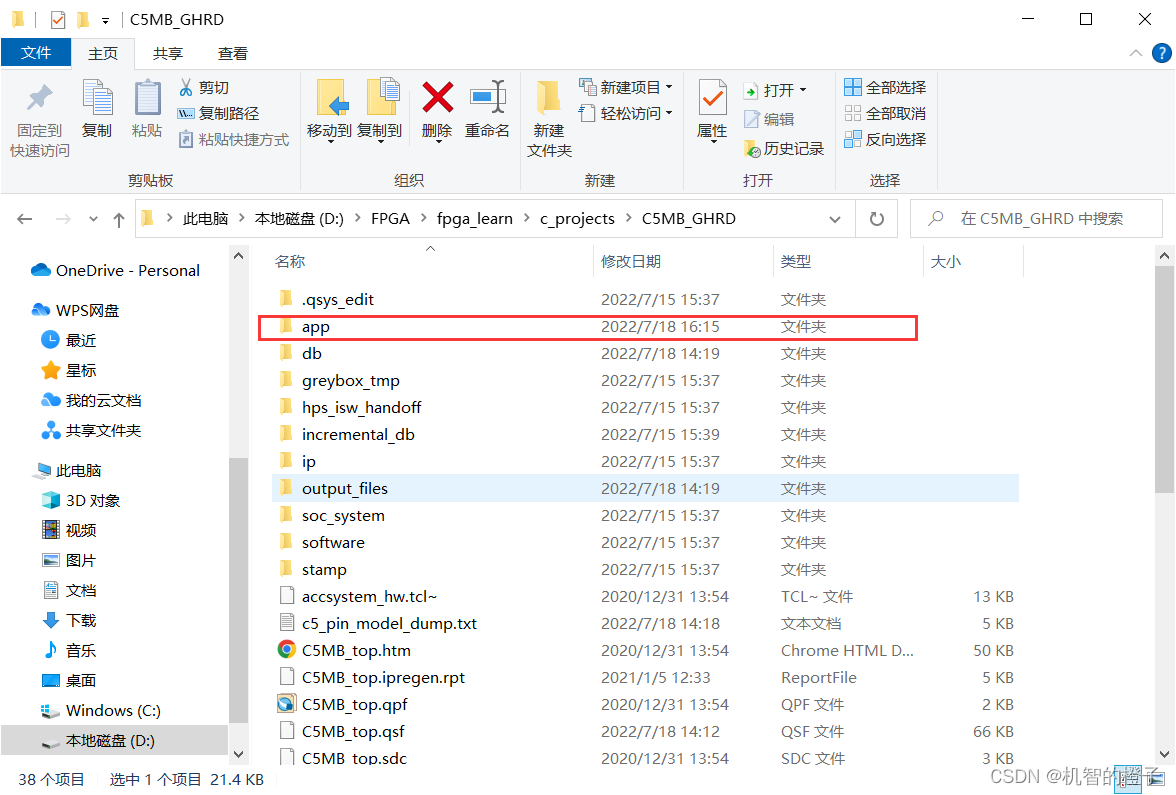The height and width of the screenshot is (795, 1176).
Task: Open the C5MB_top.qpf Quartus project file
Action: pos(355,704)
